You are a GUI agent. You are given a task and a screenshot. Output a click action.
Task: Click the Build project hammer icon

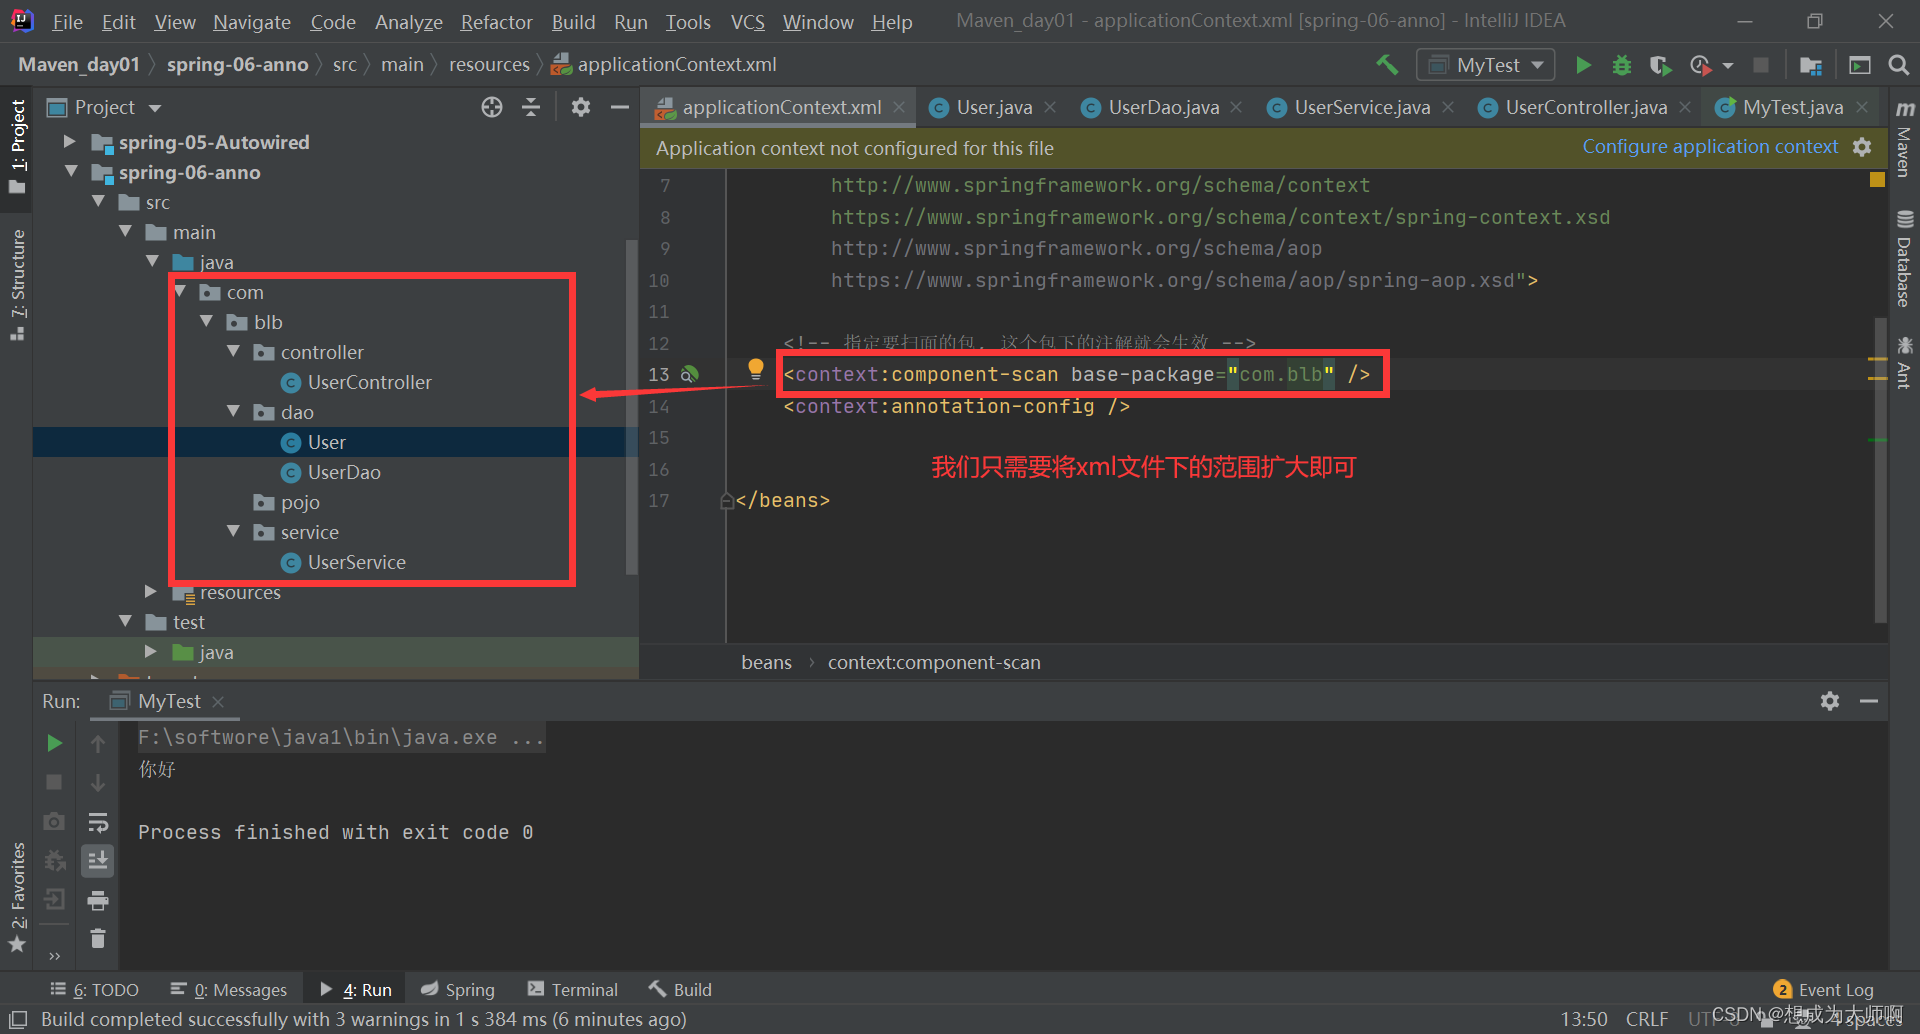coord(1387,65)
